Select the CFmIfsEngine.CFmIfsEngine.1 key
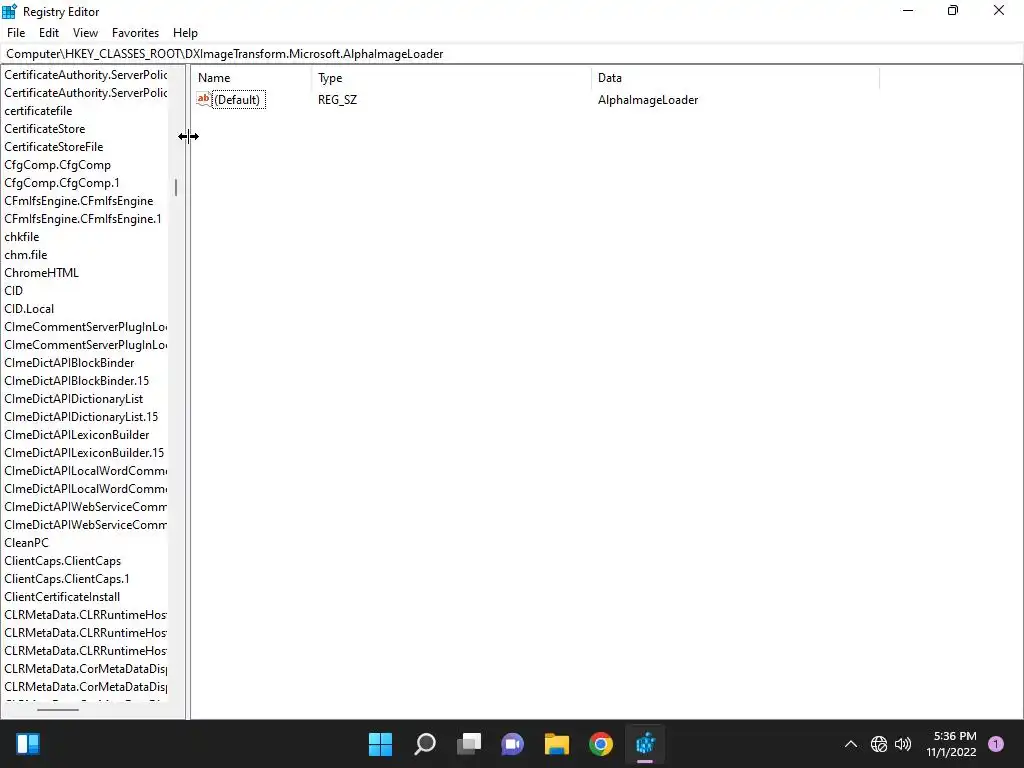 (83, 219)
